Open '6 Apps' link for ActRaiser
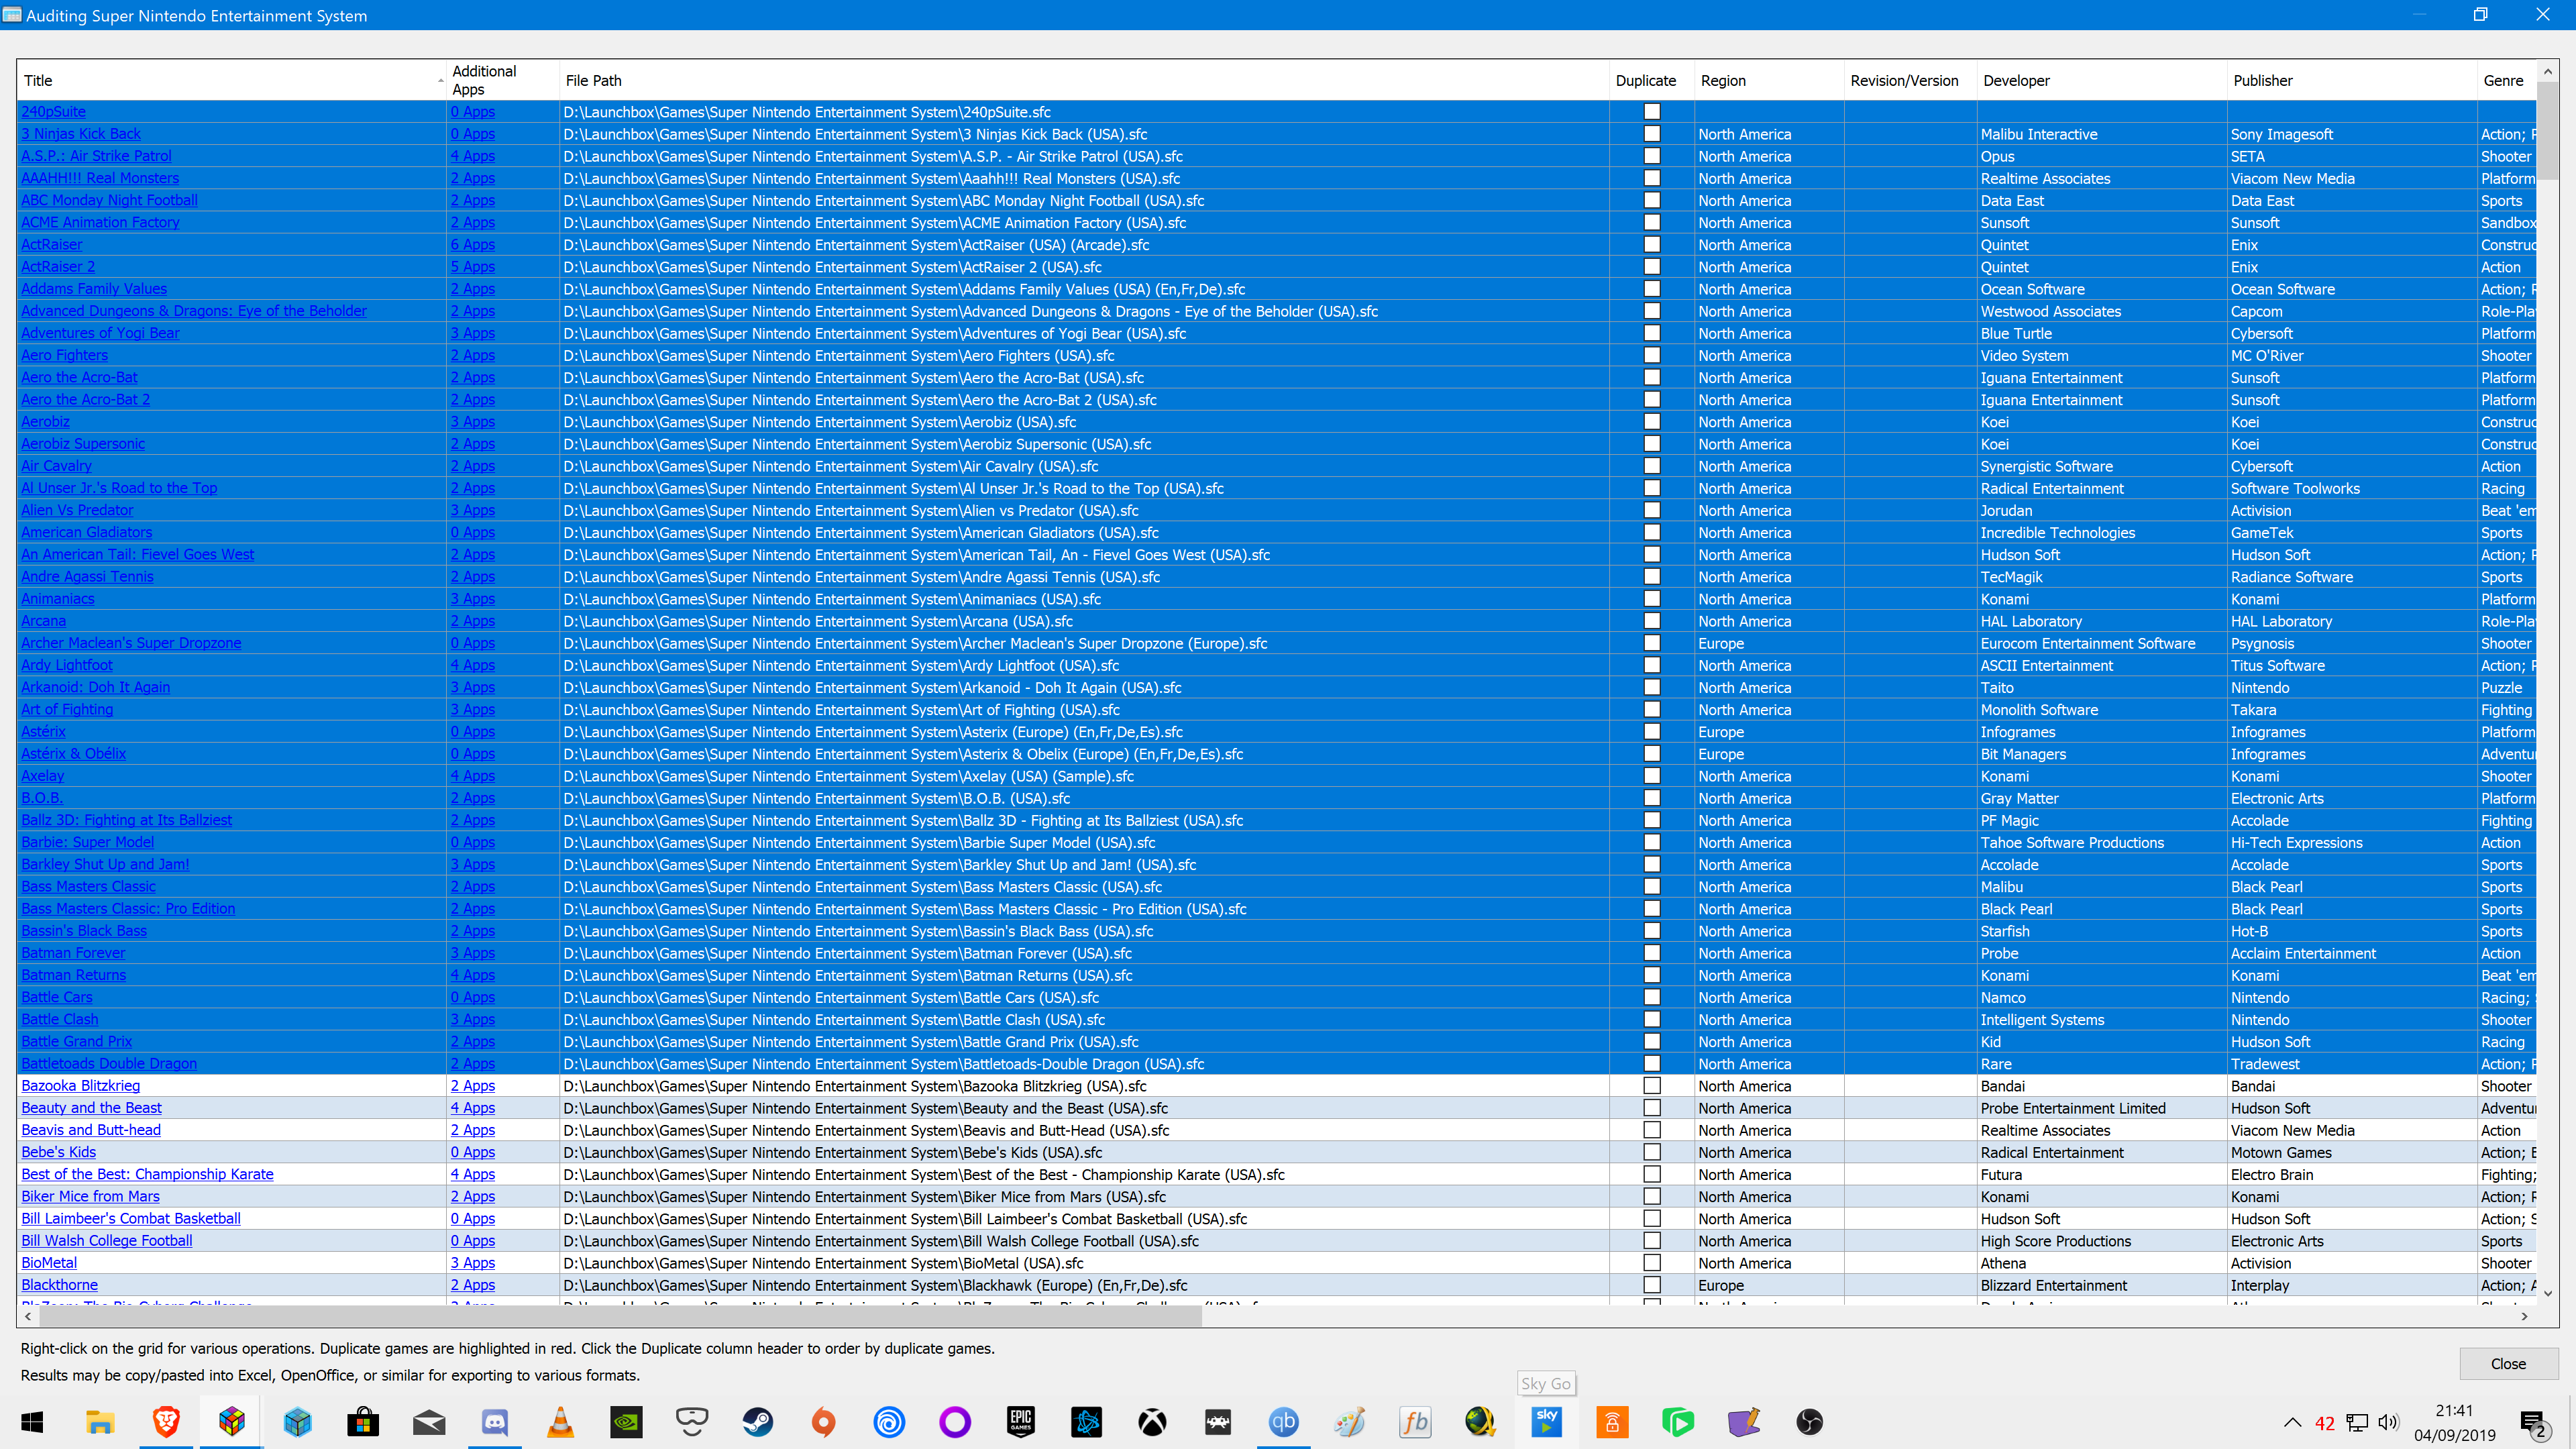Screen dimensions: 2576x1449 [473, 245]
